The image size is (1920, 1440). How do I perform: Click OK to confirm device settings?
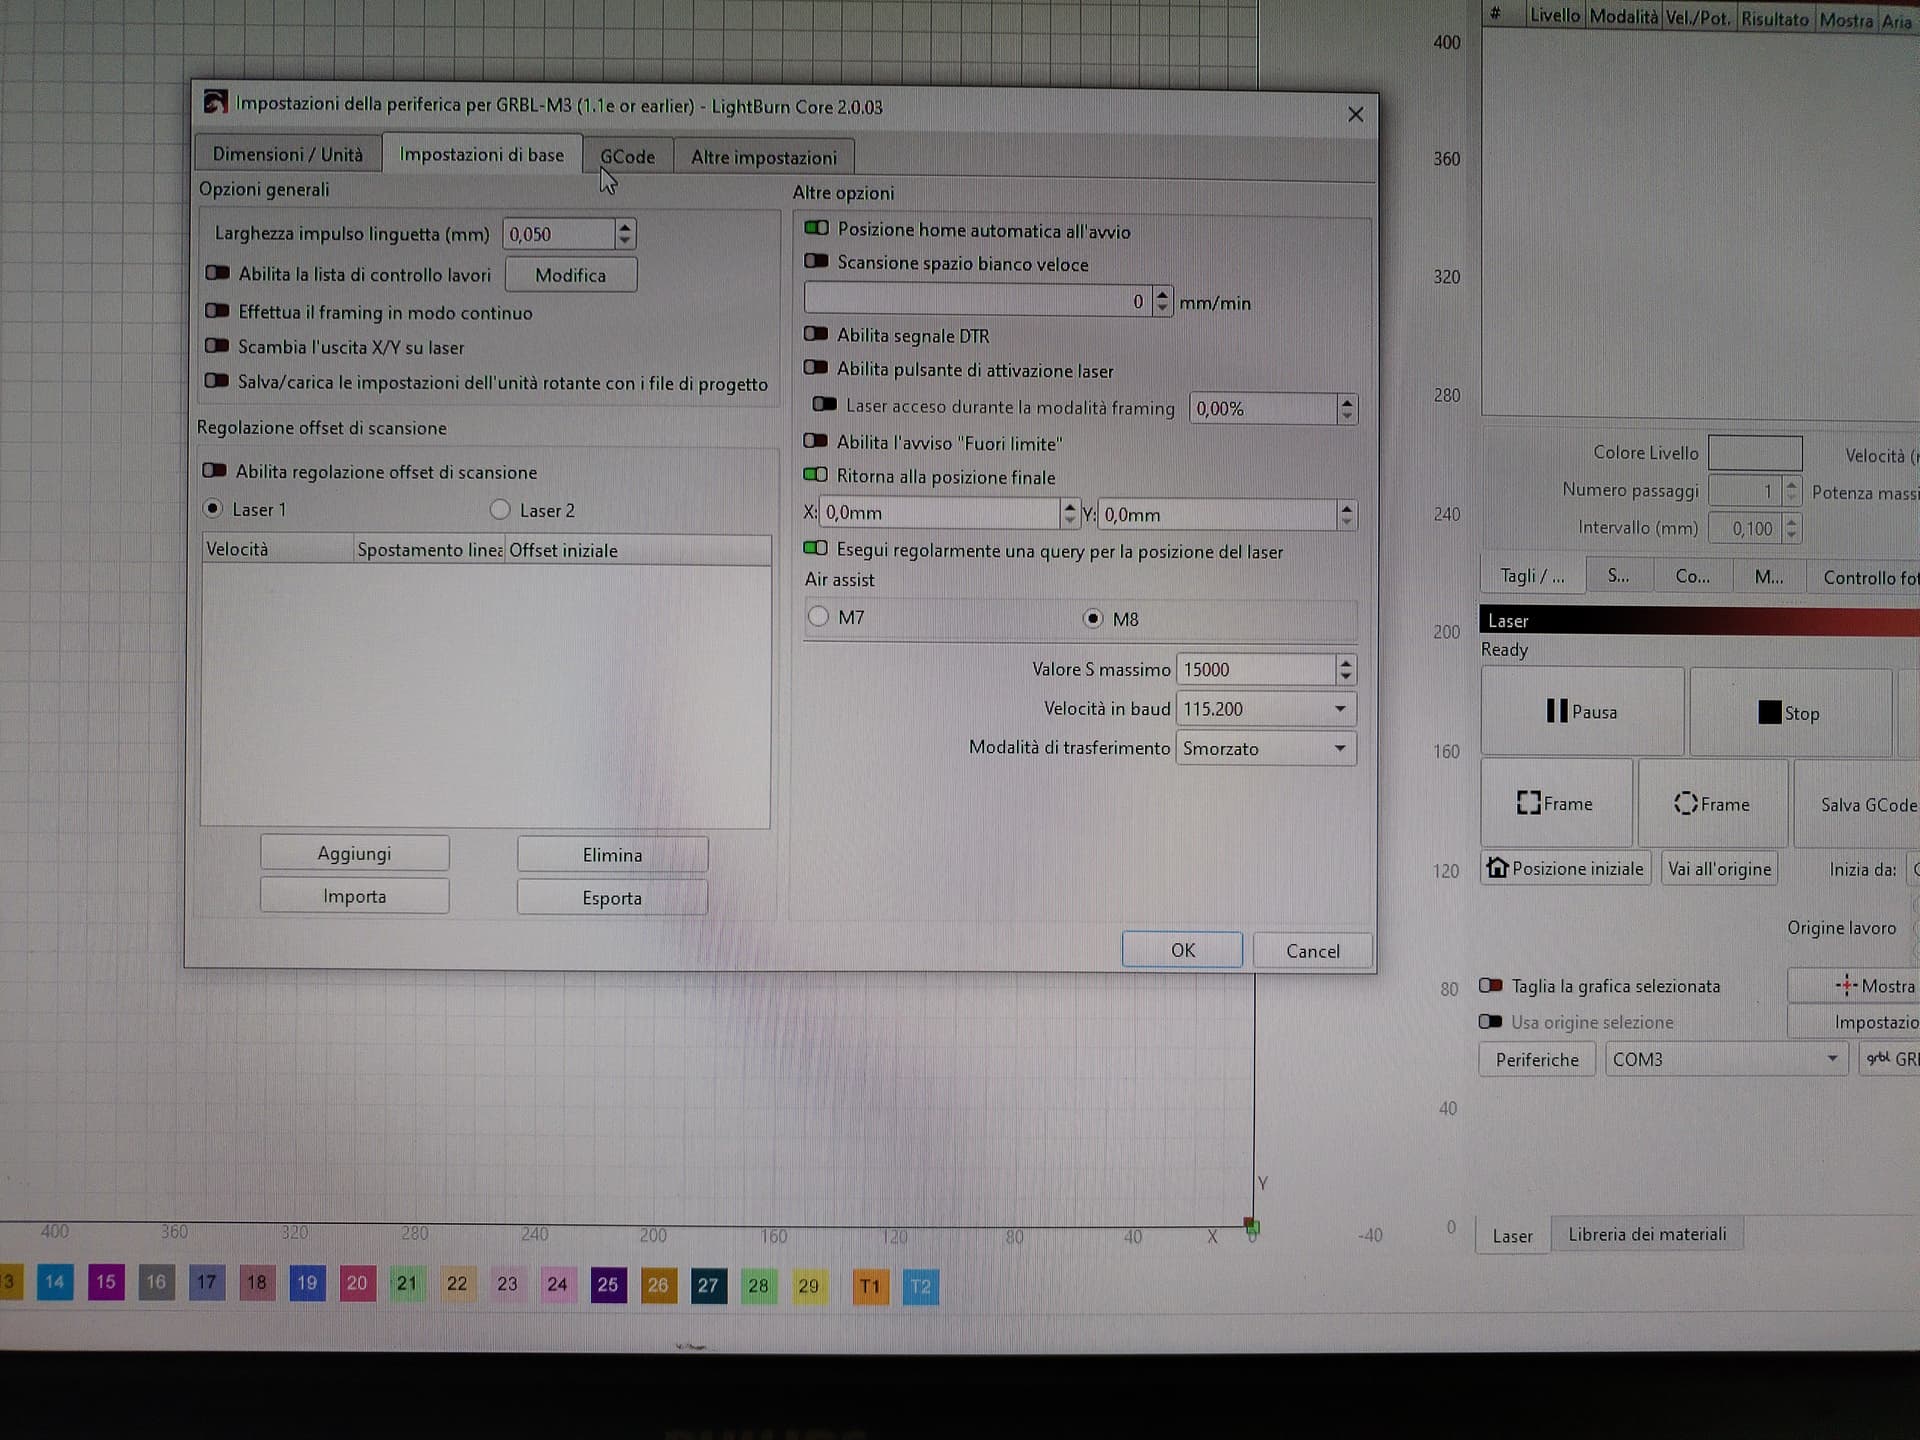tap(1182, 950)
